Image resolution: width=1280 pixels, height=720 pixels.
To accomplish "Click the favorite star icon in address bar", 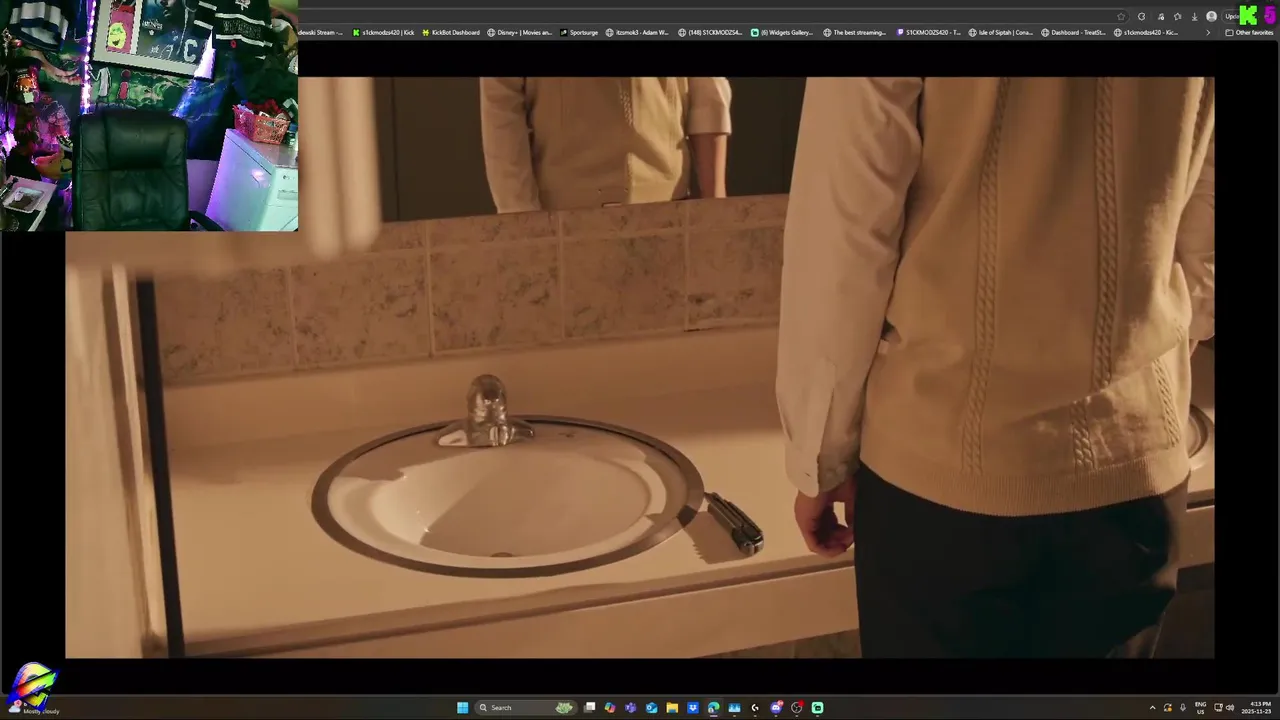I will tap(1121, 17).
